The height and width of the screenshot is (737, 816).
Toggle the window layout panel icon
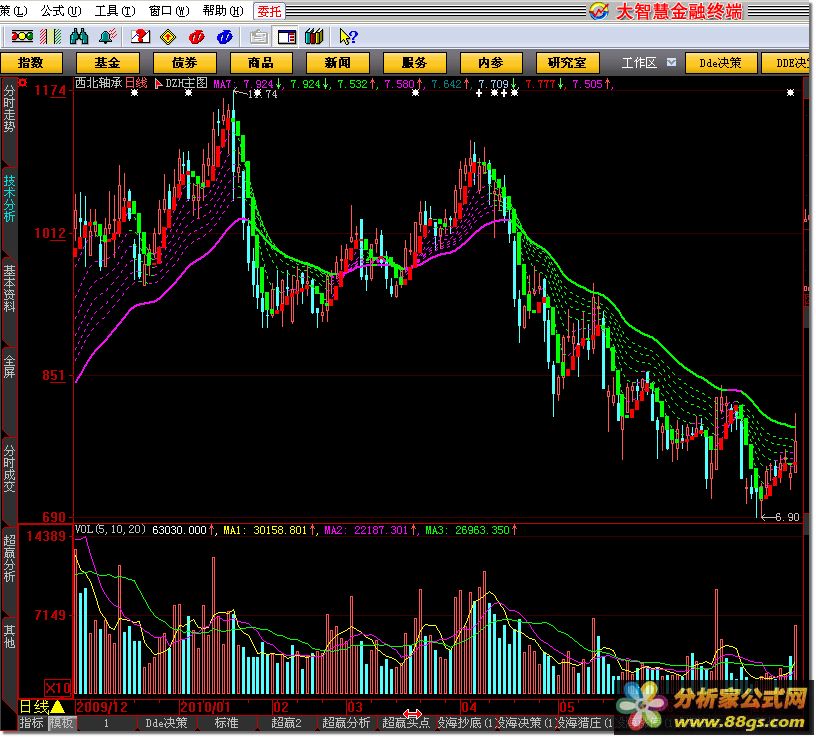pyautogui.click(x=287, y=37)
